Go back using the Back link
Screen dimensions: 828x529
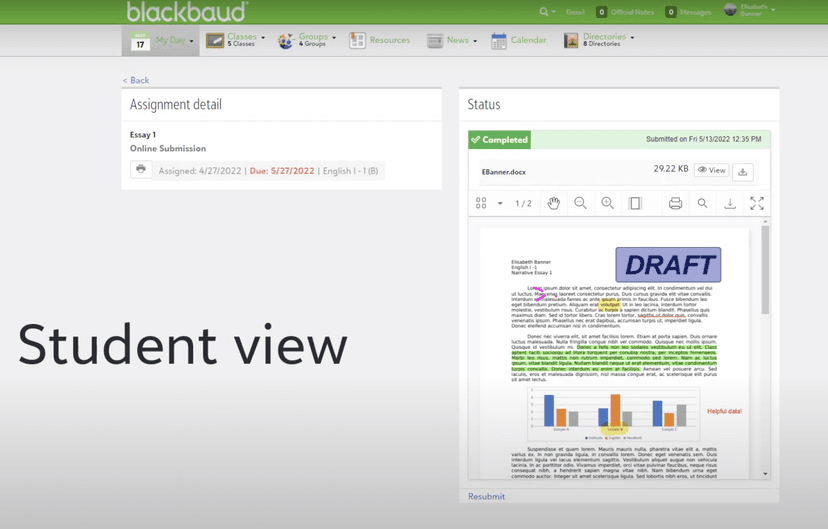pos(136,80)
